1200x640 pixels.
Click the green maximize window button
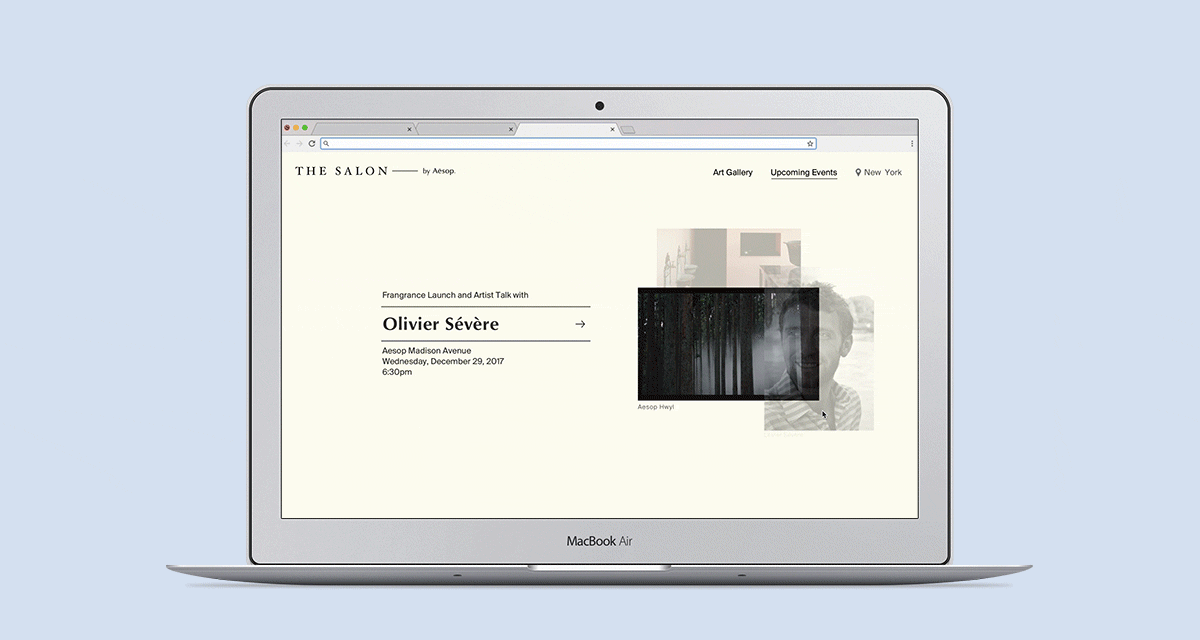305,128
